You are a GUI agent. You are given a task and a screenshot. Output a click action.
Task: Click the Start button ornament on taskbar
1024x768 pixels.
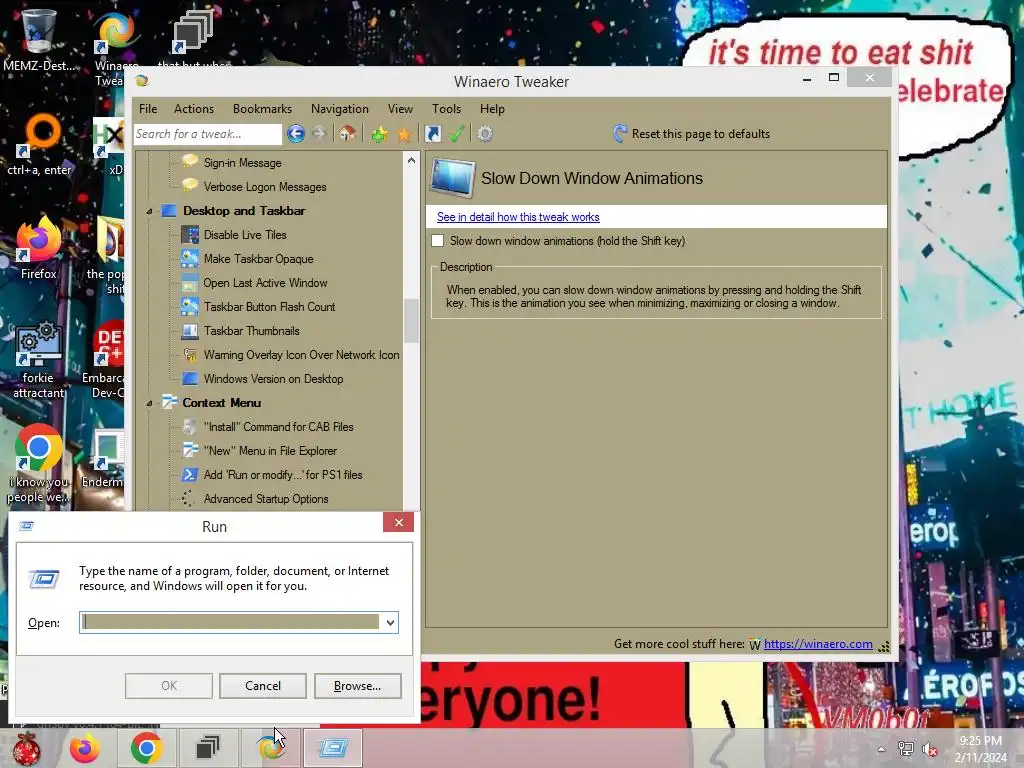click(27, 748)
